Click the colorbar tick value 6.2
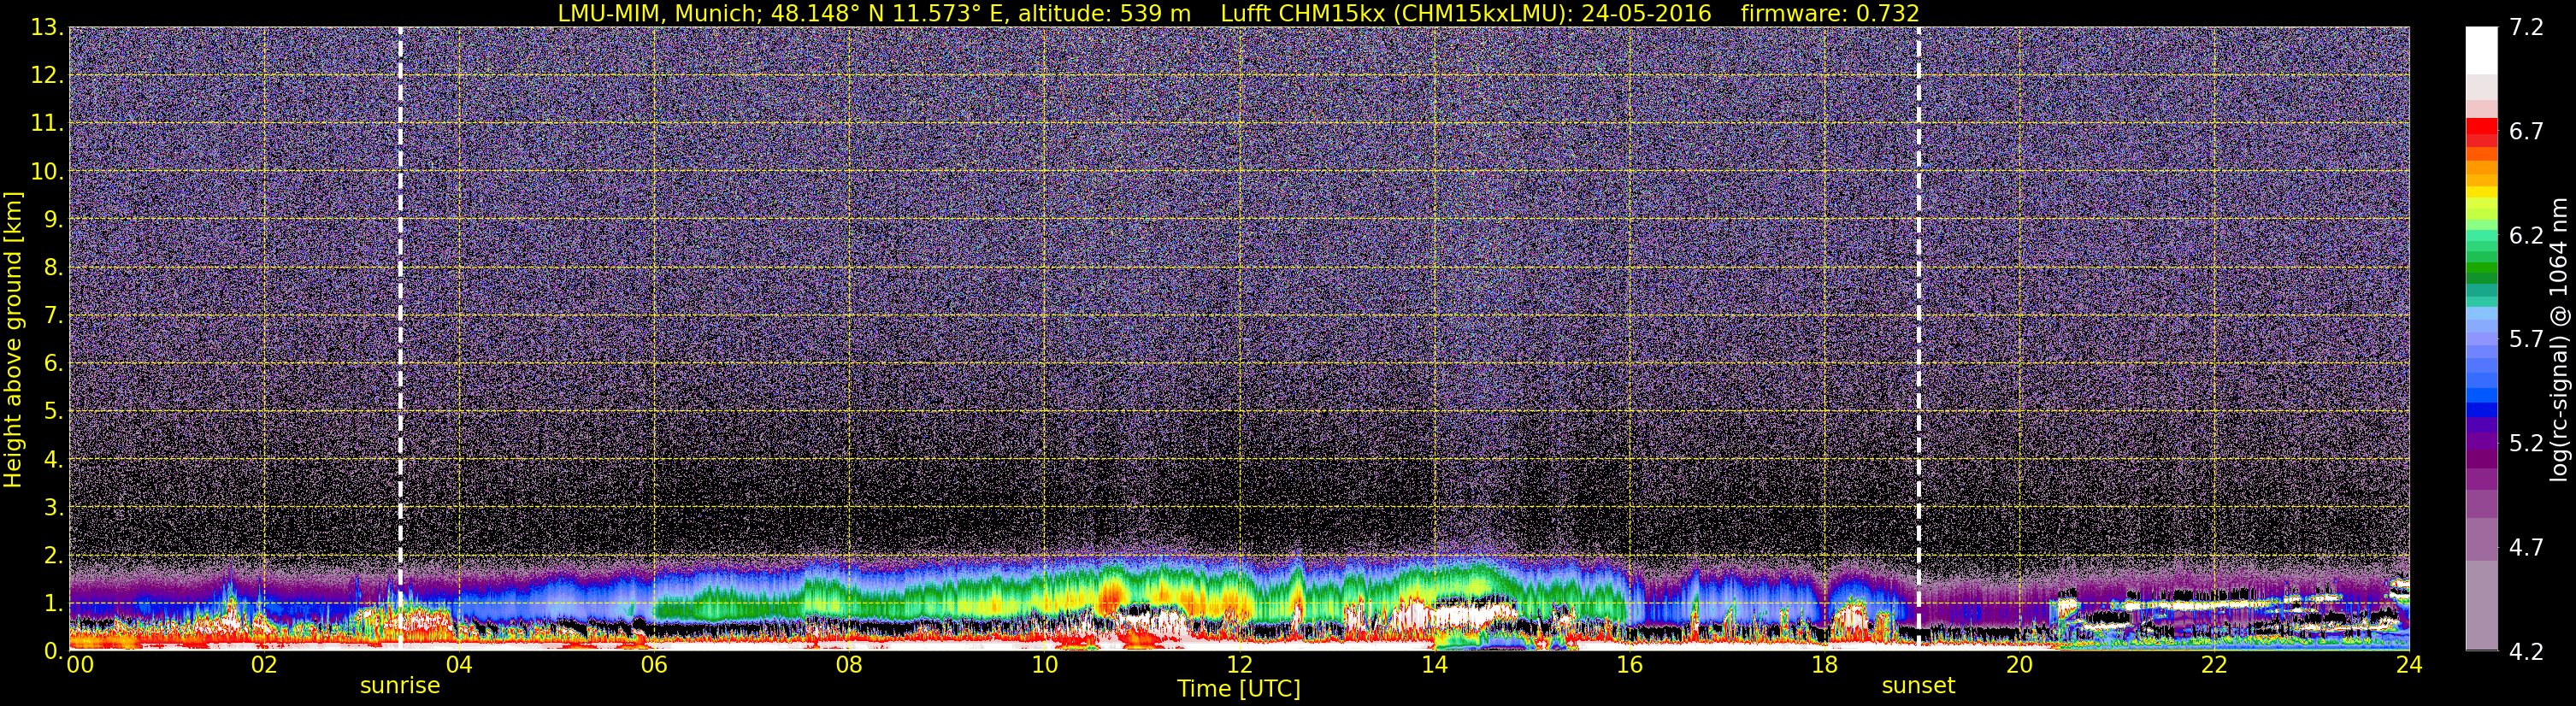The image size is (2576, 706). 2526,235
